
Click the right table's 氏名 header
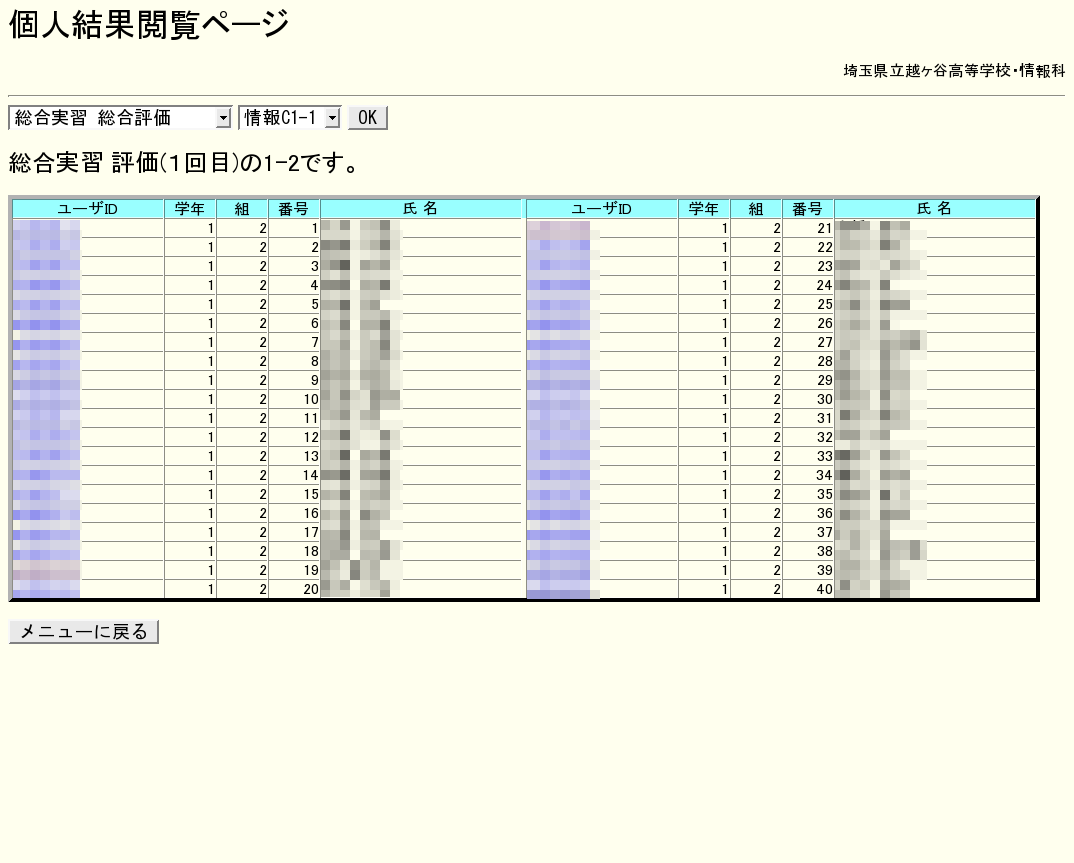point(935,209)
